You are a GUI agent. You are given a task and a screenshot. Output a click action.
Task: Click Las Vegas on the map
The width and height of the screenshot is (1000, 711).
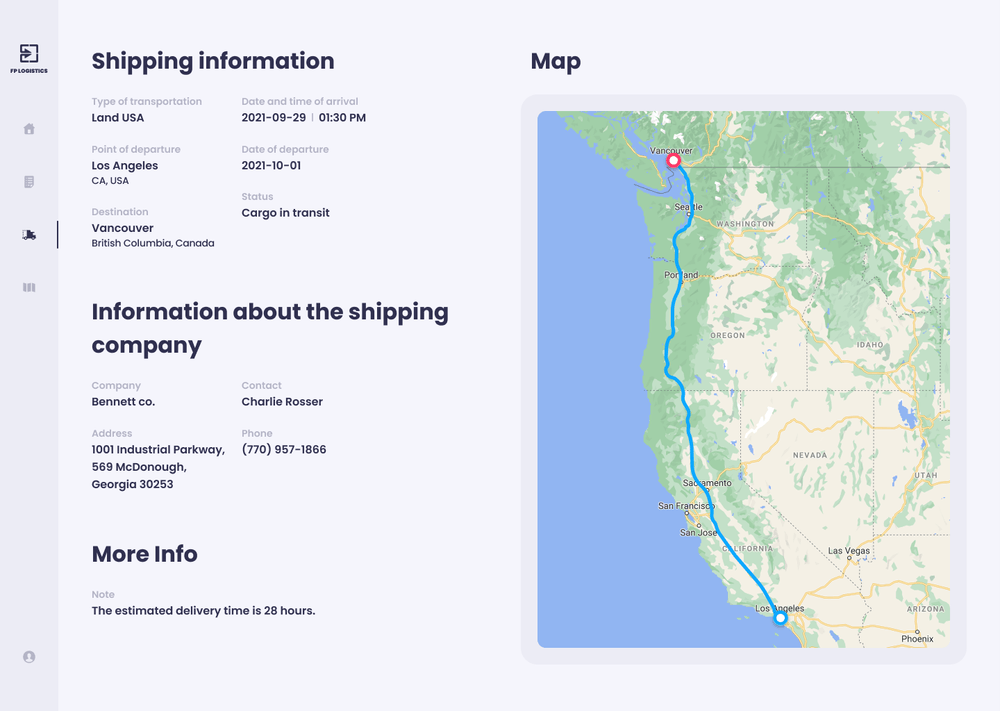849,551
